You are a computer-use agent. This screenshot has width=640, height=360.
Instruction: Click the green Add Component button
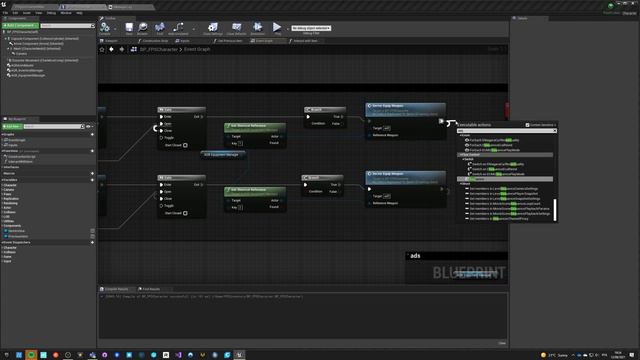tap(20, 25)
